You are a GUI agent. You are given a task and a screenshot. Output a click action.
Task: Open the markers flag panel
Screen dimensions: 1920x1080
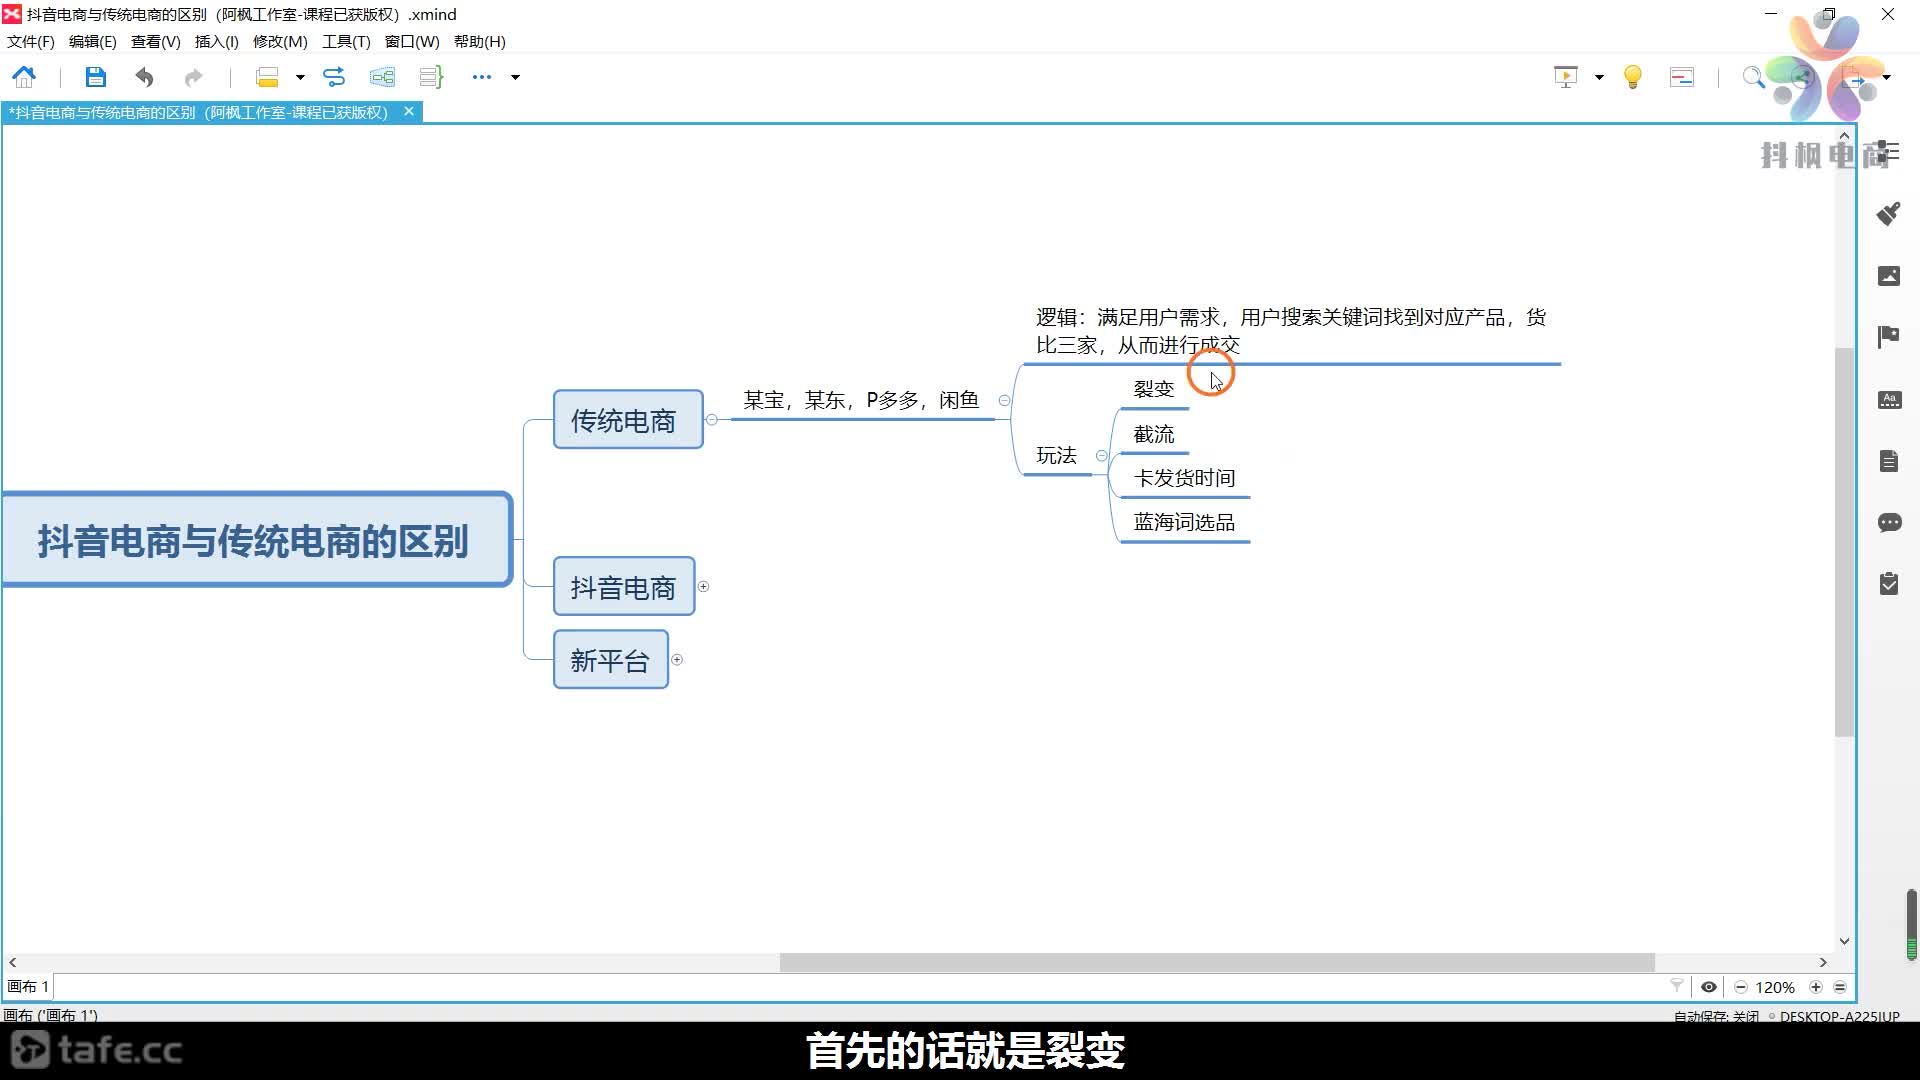[x=1889, y=337]
